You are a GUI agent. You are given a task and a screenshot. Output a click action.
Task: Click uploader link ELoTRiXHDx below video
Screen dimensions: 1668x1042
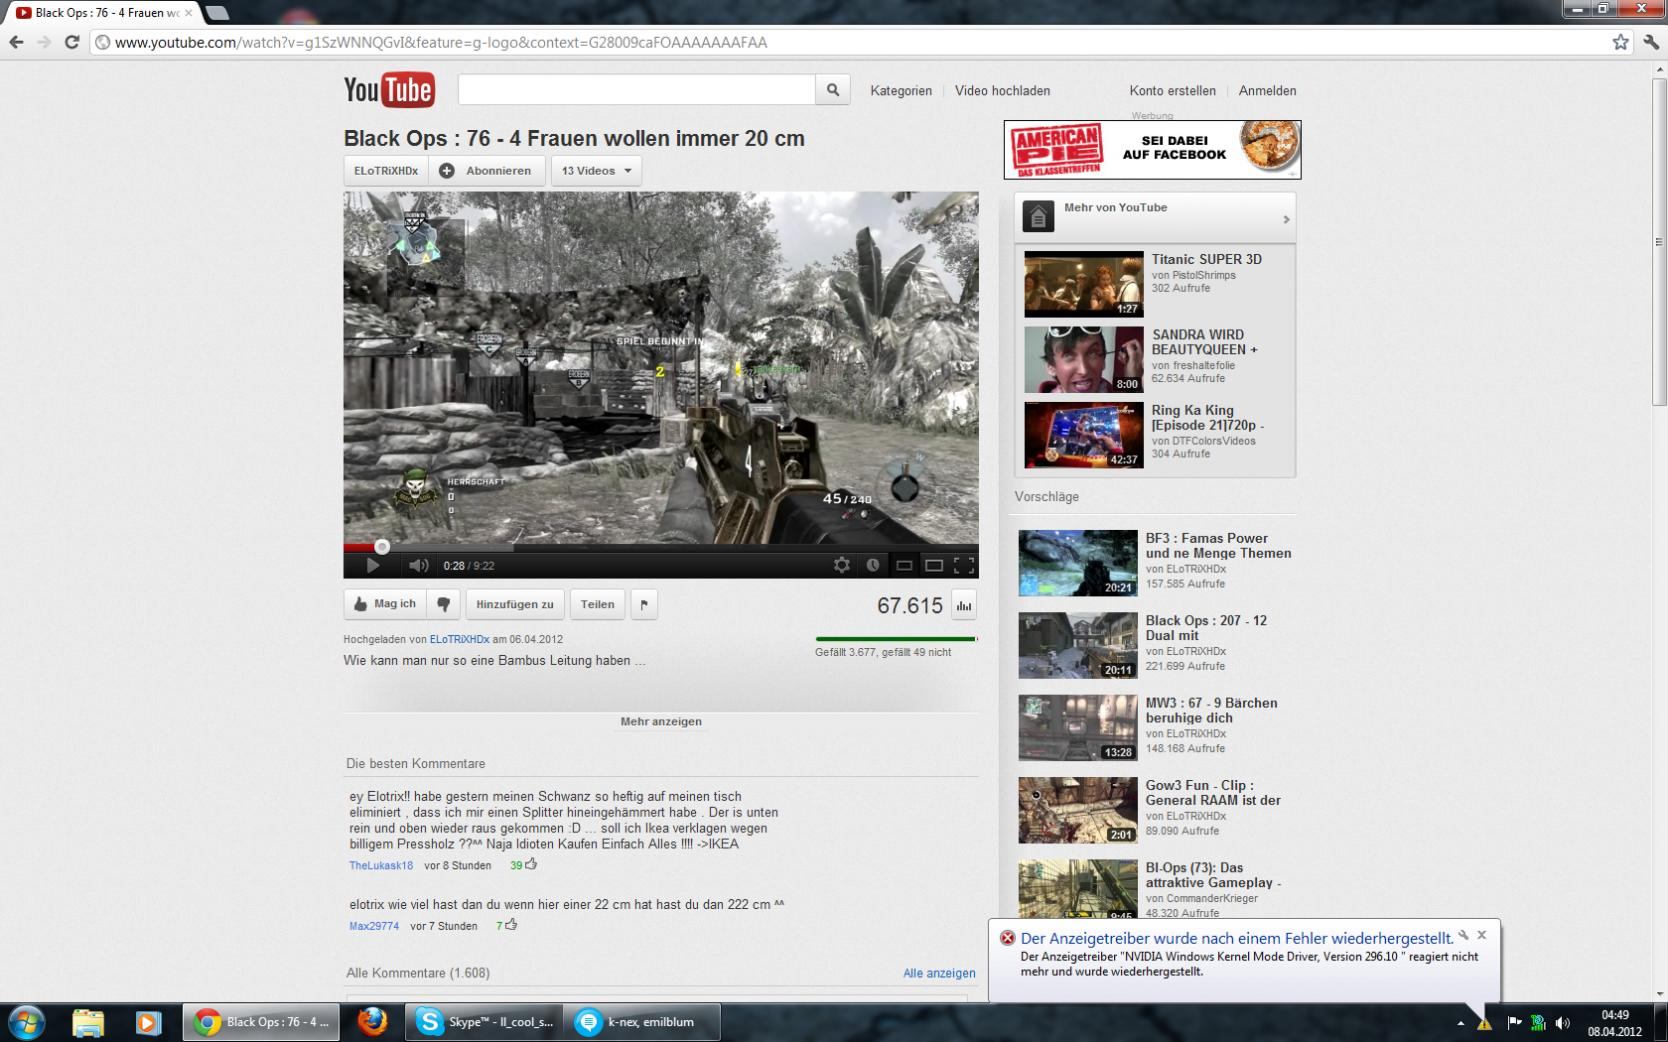[459, 639]
